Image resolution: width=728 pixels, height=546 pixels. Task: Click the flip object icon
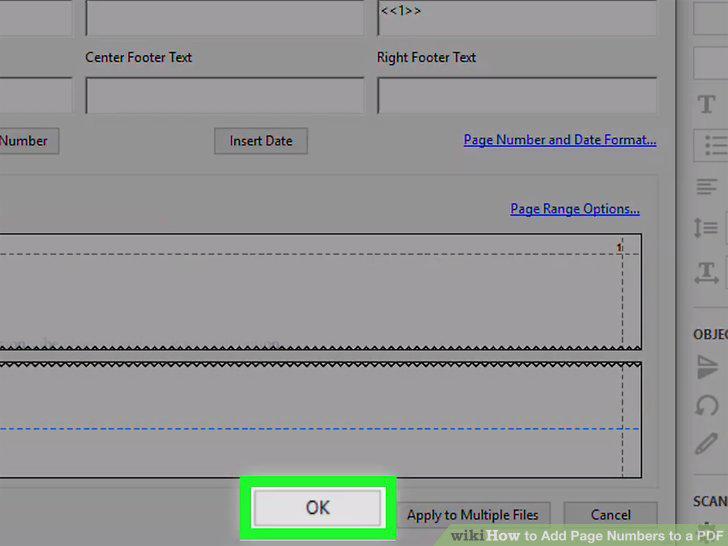pyautogui.click(x=707, y=367)
